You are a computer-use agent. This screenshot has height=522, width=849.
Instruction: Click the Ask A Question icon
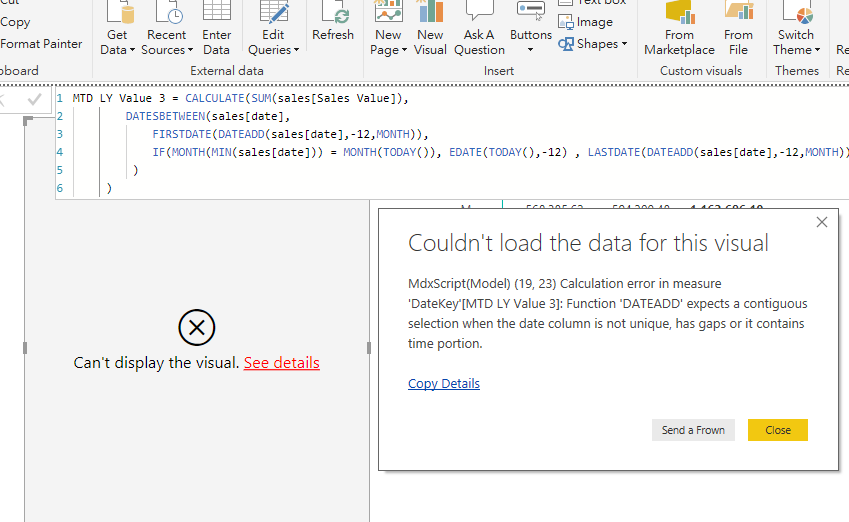479,10
